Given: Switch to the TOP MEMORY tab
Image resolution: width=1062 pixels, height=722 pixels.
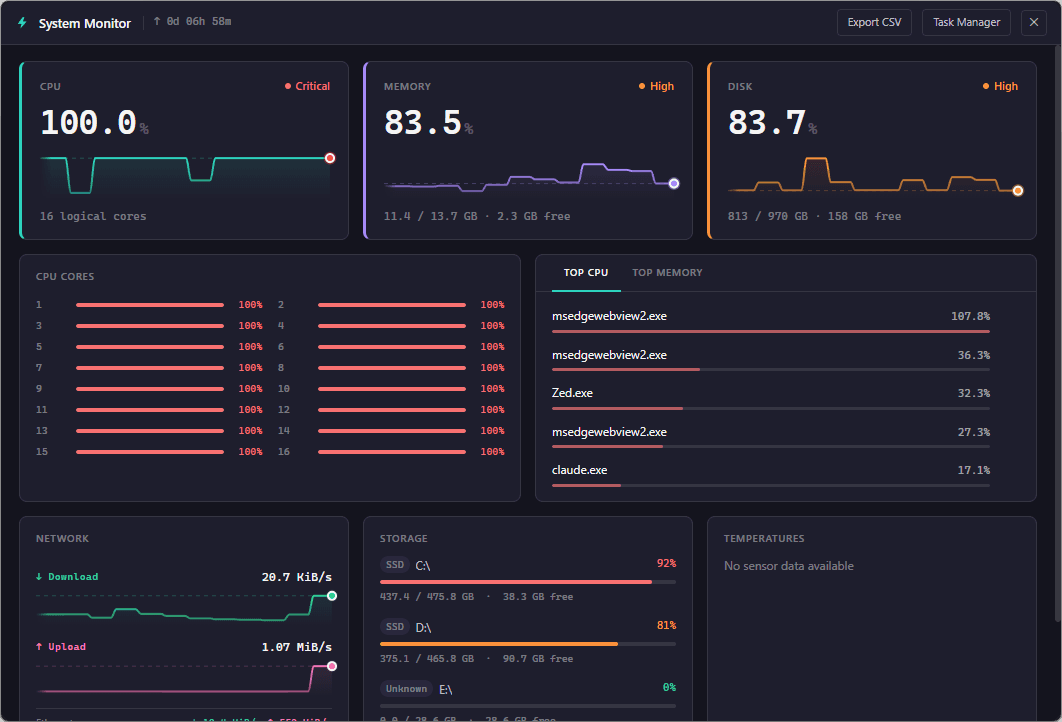Looking at the screenshot, I should pyautogui.click(x=667, y=272).
